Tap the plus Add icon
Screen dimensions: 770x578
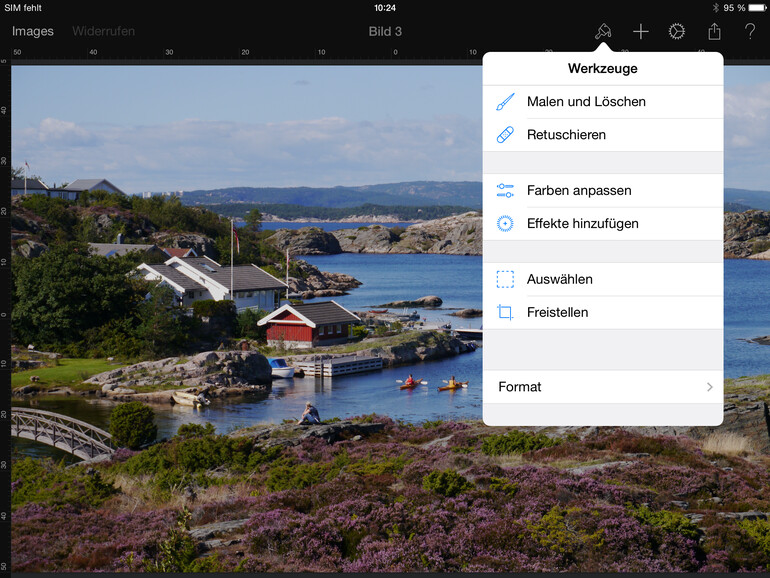coord(640,32)
